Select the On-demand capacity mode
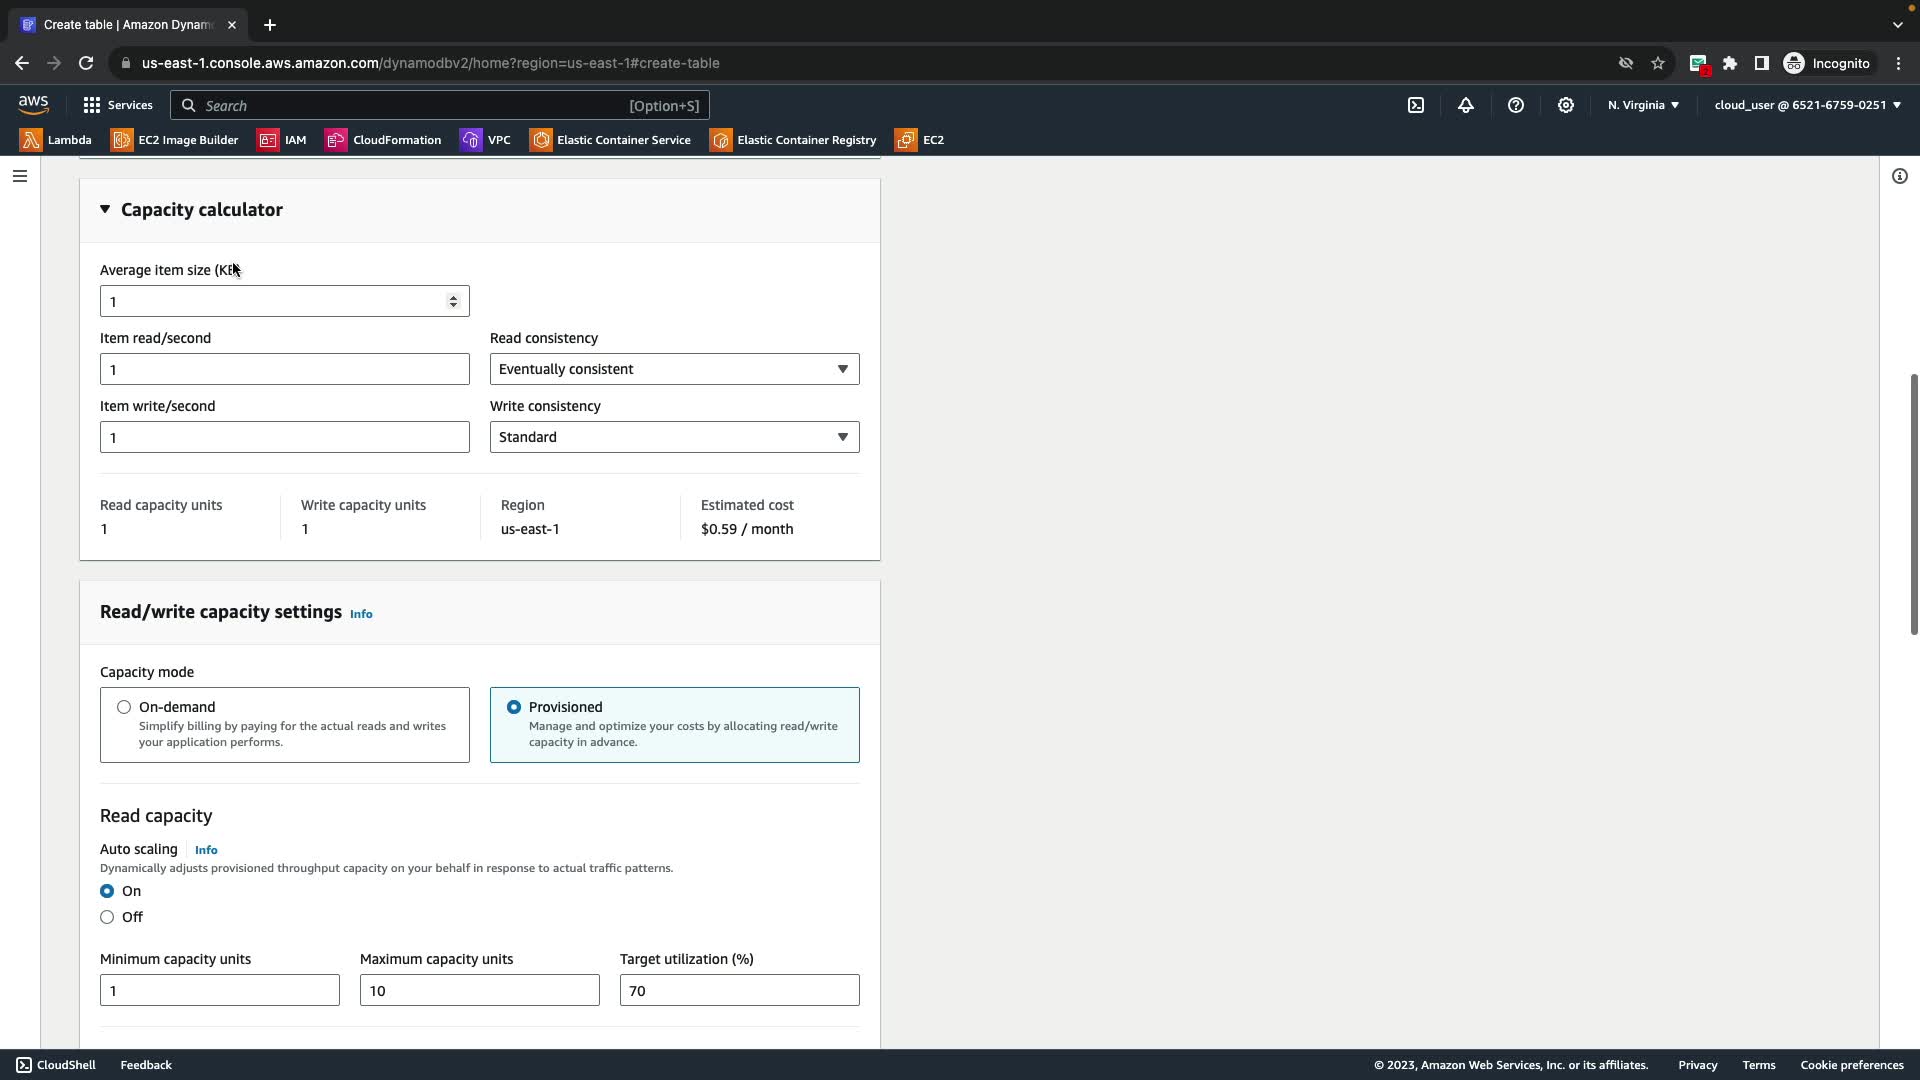This screenshot has width=1920, height=1080. point(124,707)
